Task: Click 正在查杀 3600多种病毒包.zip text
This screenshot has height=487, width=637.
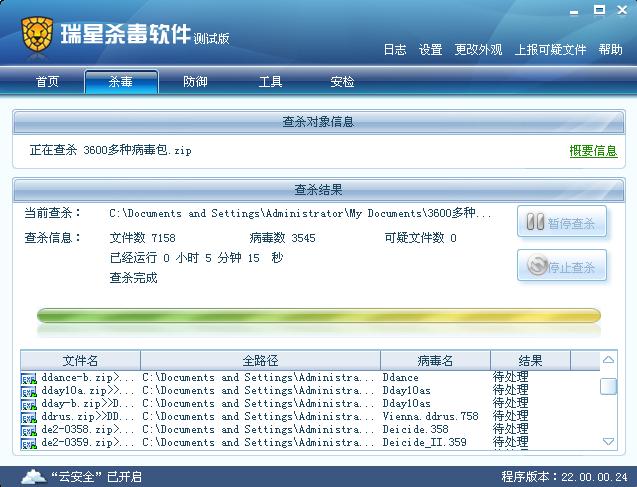Action: click(110, 150)
